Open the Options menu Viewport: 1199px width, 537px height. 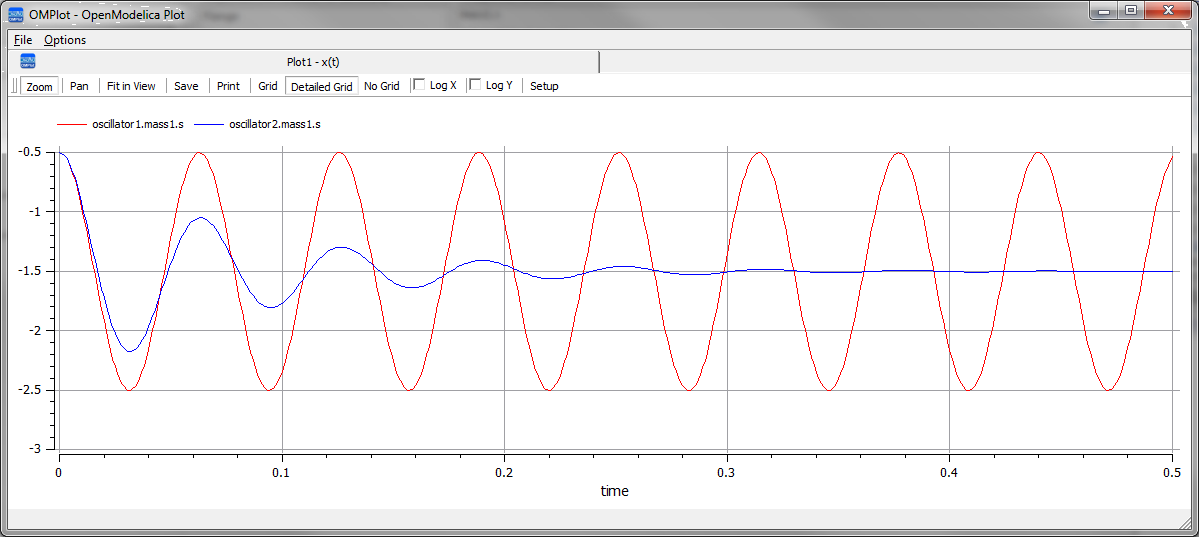[65, 40]
